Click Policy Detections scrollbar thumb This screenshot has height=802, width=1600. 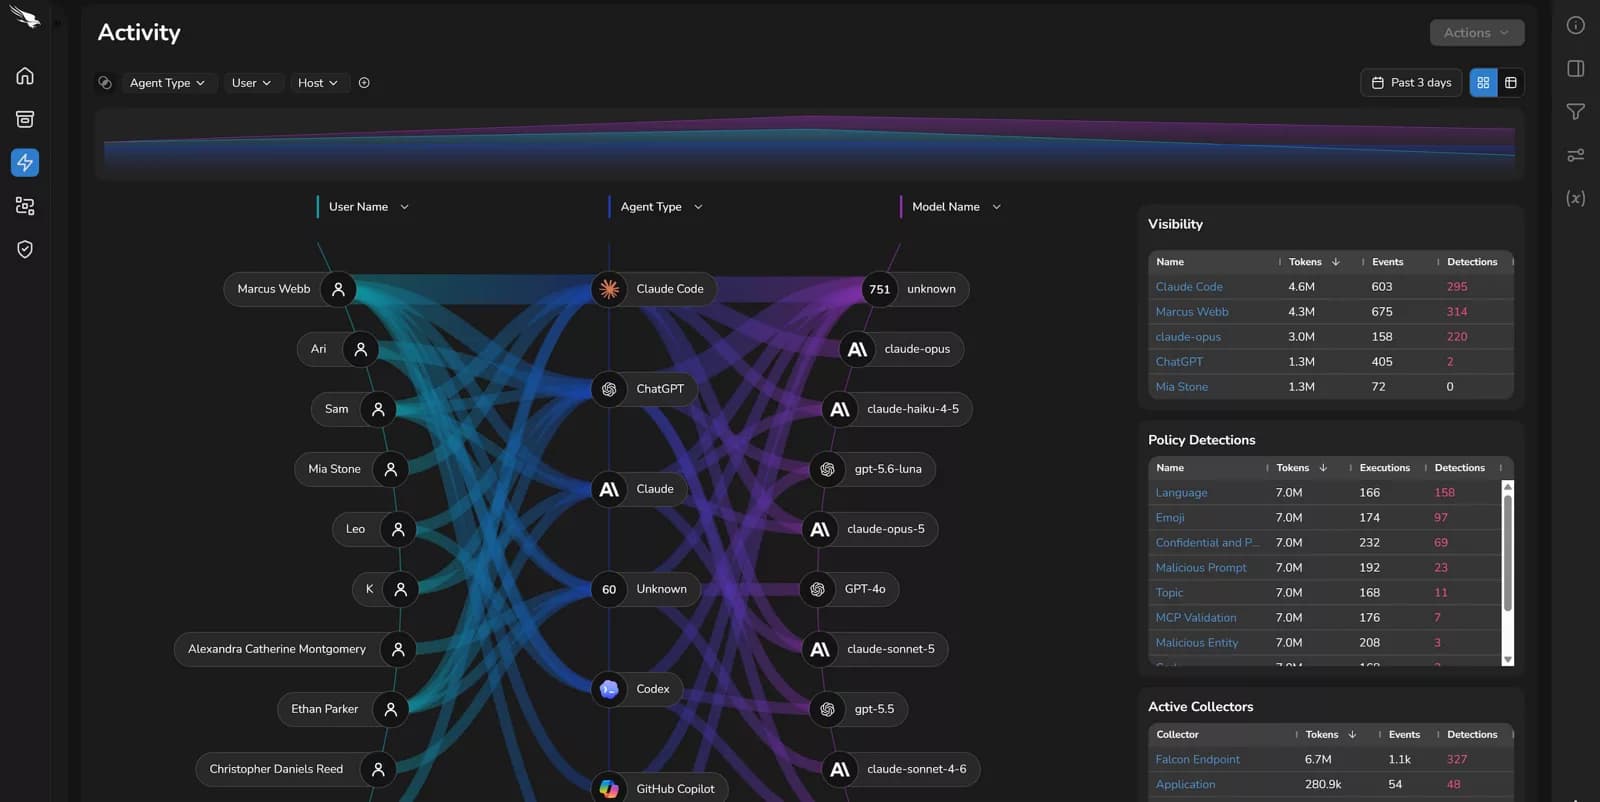[1508, 553]
